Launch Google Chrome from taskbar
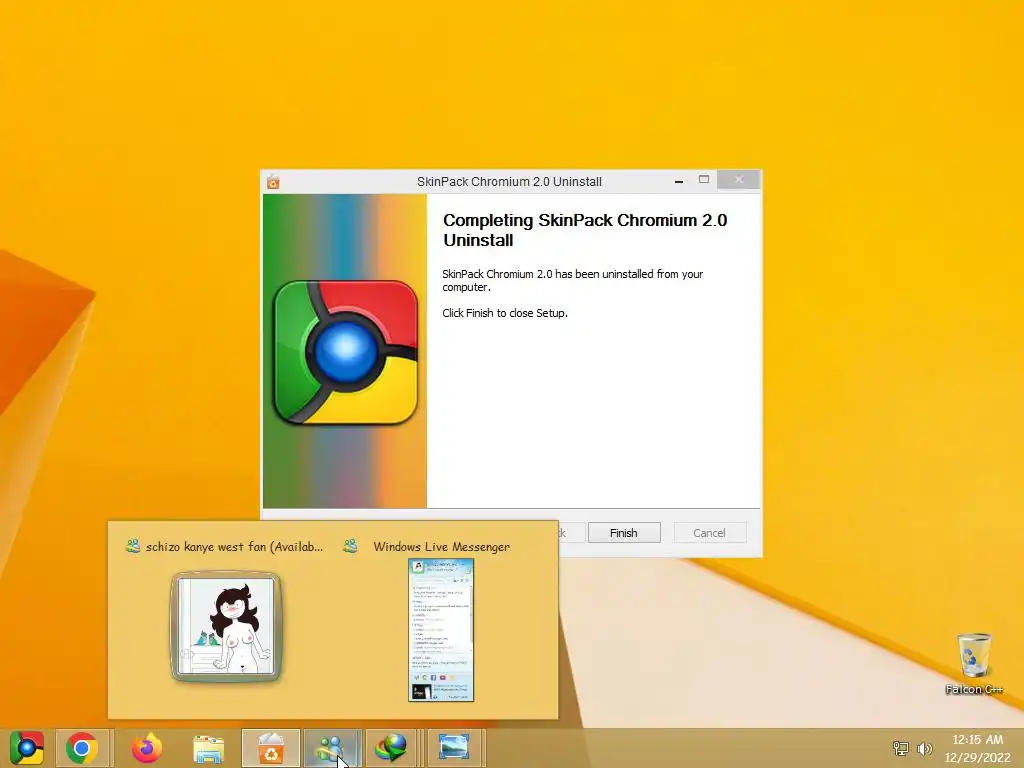Viewport: 1024px width, 768px height. click(x=82, y=748)
